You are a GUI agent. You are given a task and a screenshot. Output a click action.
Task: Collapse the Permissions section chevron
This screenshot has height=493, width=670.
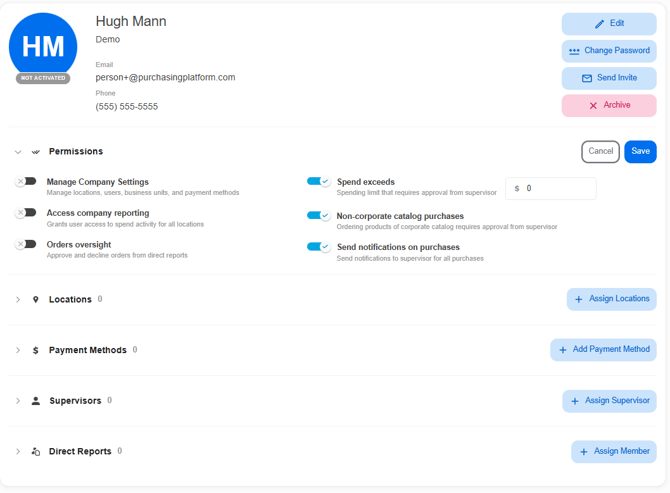18,152
